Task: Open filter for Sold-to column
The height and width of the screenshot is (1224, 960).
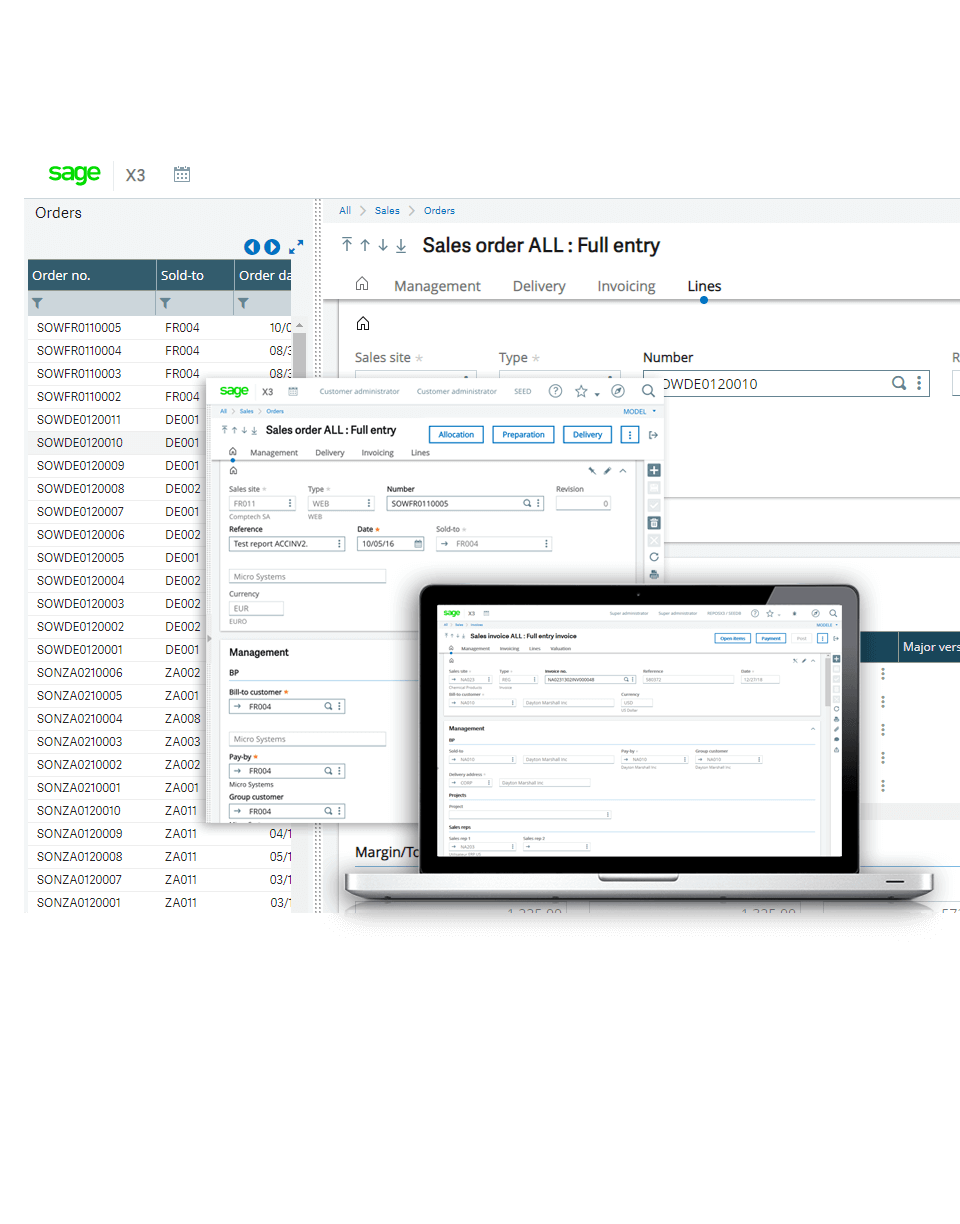Action: (166, 303)
